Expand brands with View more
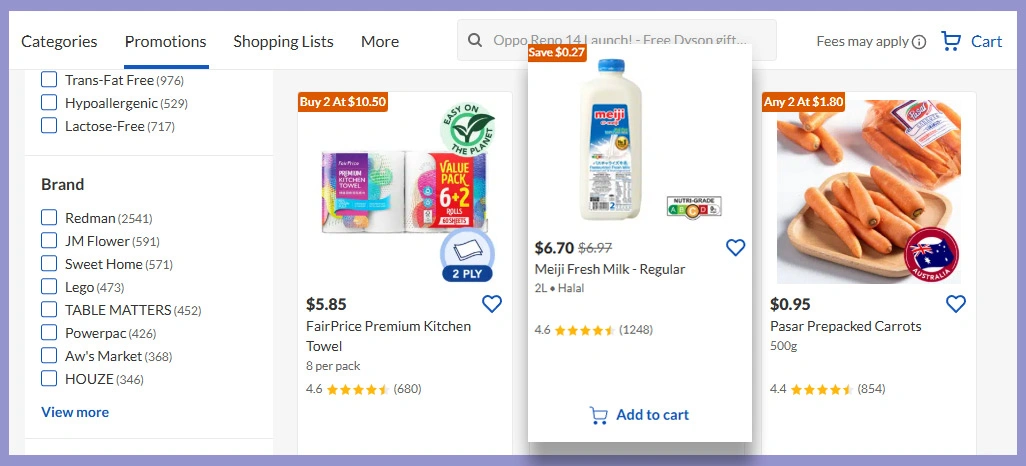The image size is (1026, 466). [x=75, y=412]
